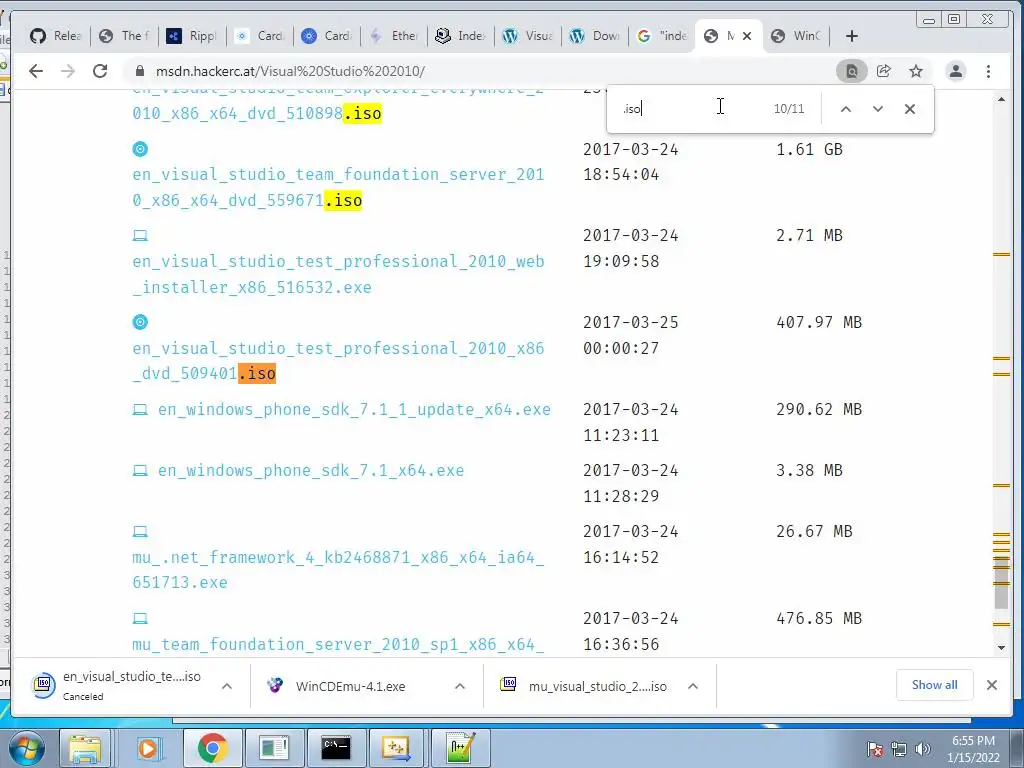Click the 1.61 GB size value
Screen dimensions: 1024x768
pos(809,150)
